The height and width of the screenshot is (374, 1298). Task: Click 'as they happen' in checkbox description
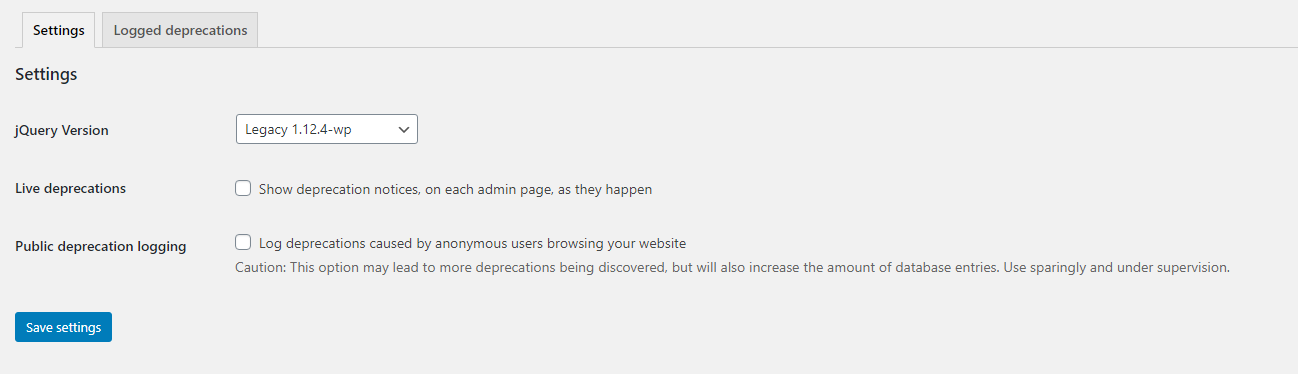605,189
